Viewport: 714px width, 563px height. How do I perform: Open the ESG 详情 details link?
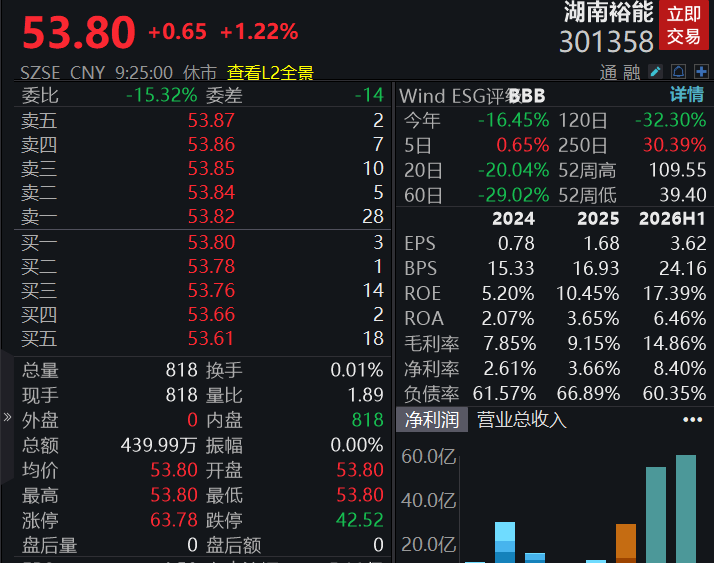pyautogui.click(x=687, y=95)
